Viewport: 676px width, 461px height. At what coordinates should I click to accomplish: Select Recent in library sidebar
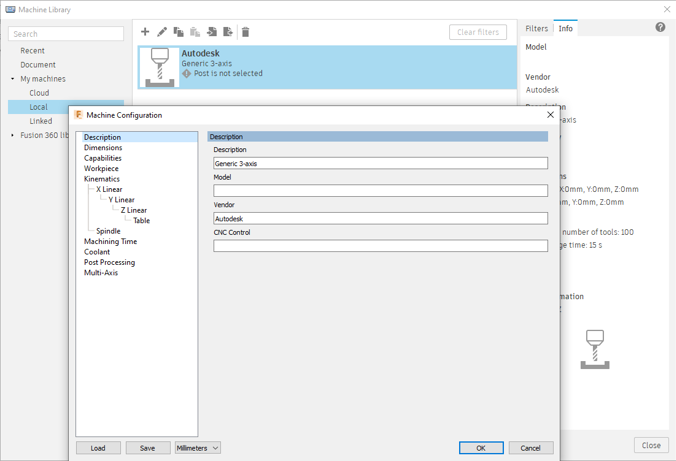pyautogui.click(x=32, y=50)
